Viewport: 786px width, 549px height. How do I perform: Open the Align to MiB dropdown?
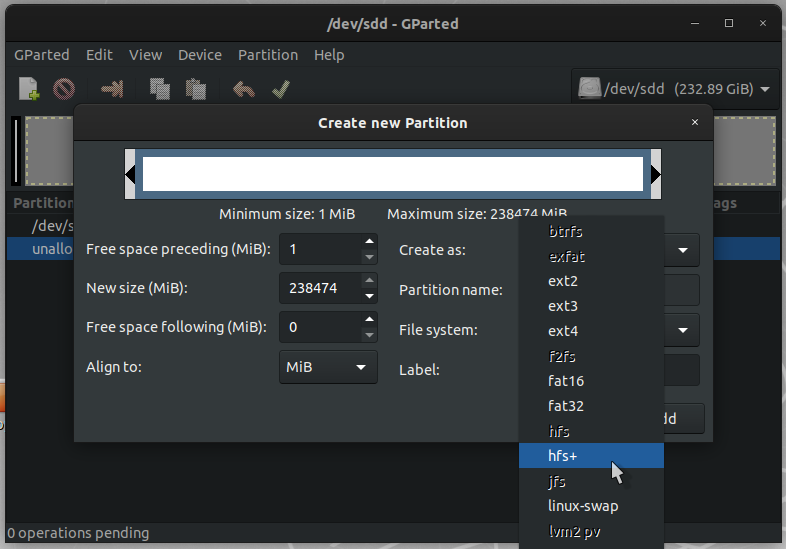pyautogui.click(x=328, y=367)
